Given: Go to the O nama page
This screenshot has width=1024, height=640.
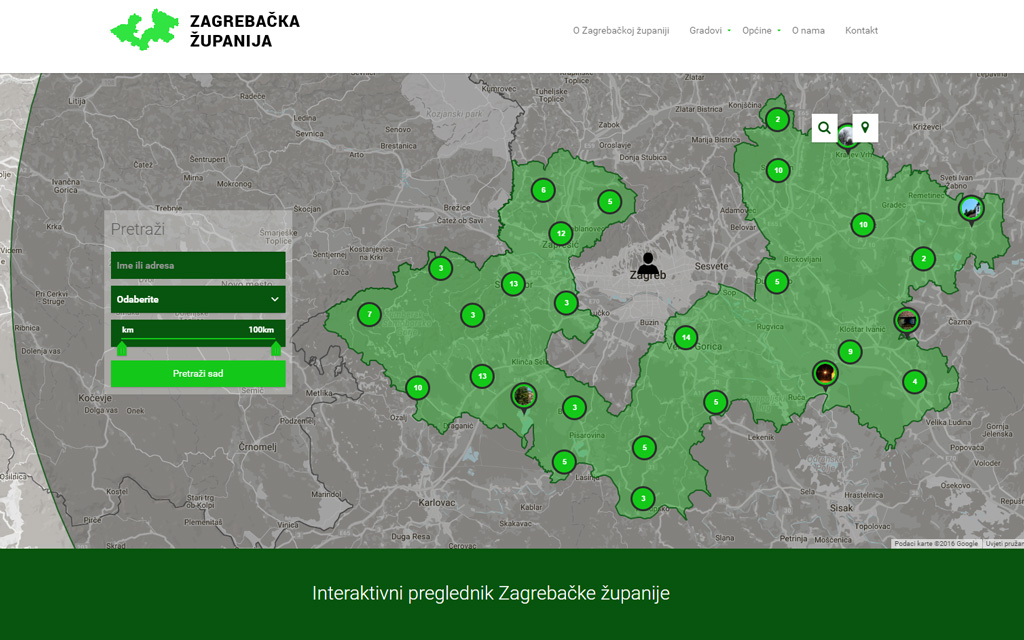Looking at the screenshot, I should 808,31.
